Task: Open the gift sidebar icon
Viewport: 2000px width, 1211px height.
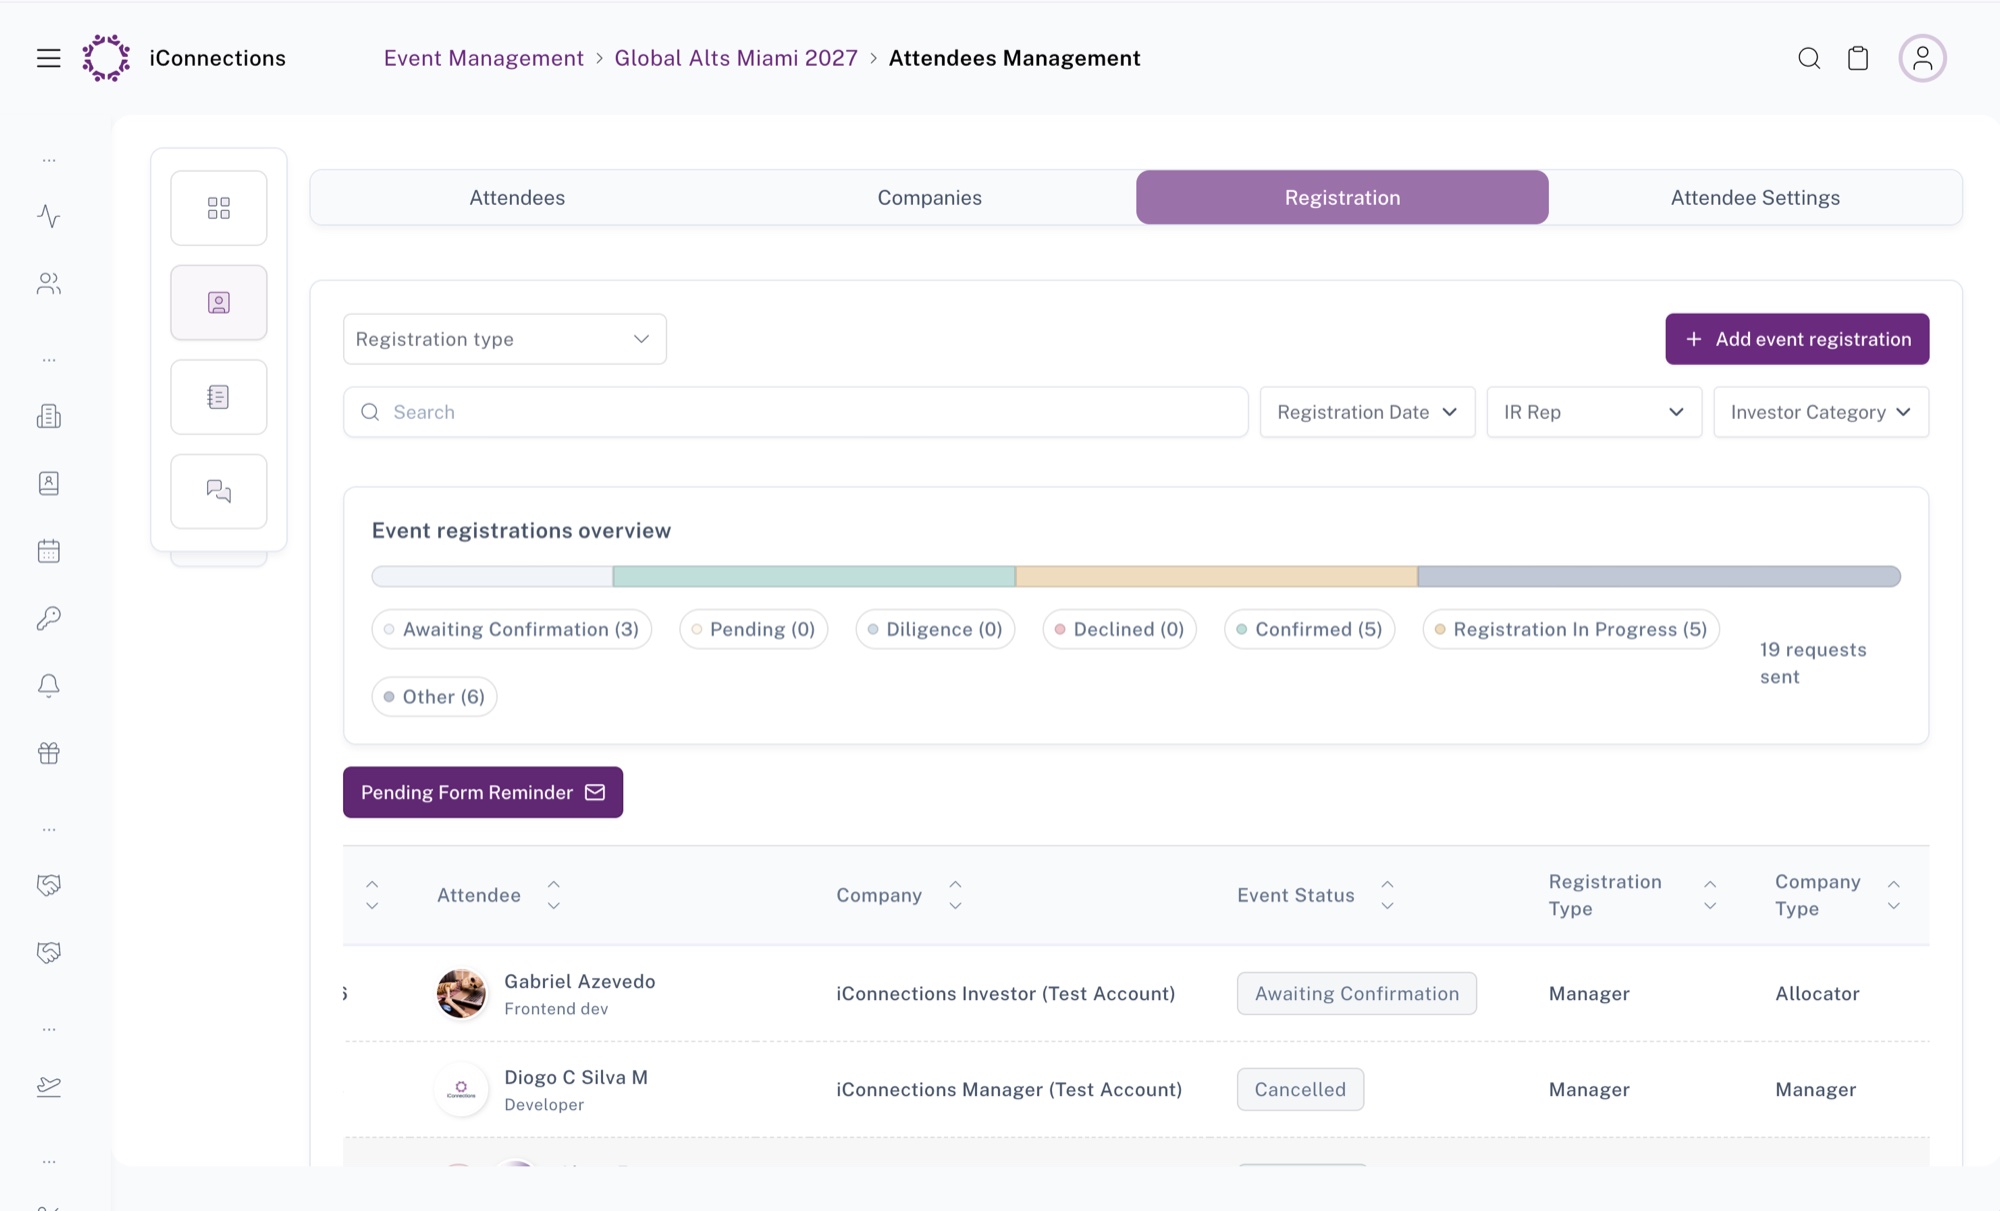Action: tap(49, 753)
